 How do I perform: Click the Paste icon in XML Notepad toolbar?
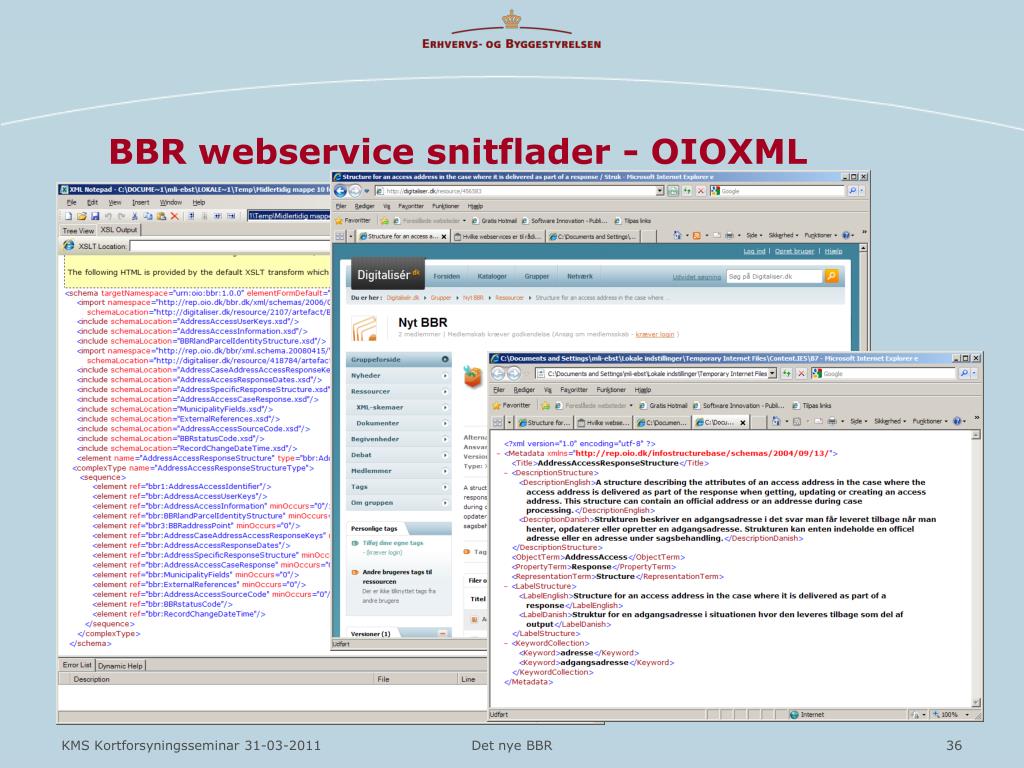pyautogui.click(x=161, y=216)
